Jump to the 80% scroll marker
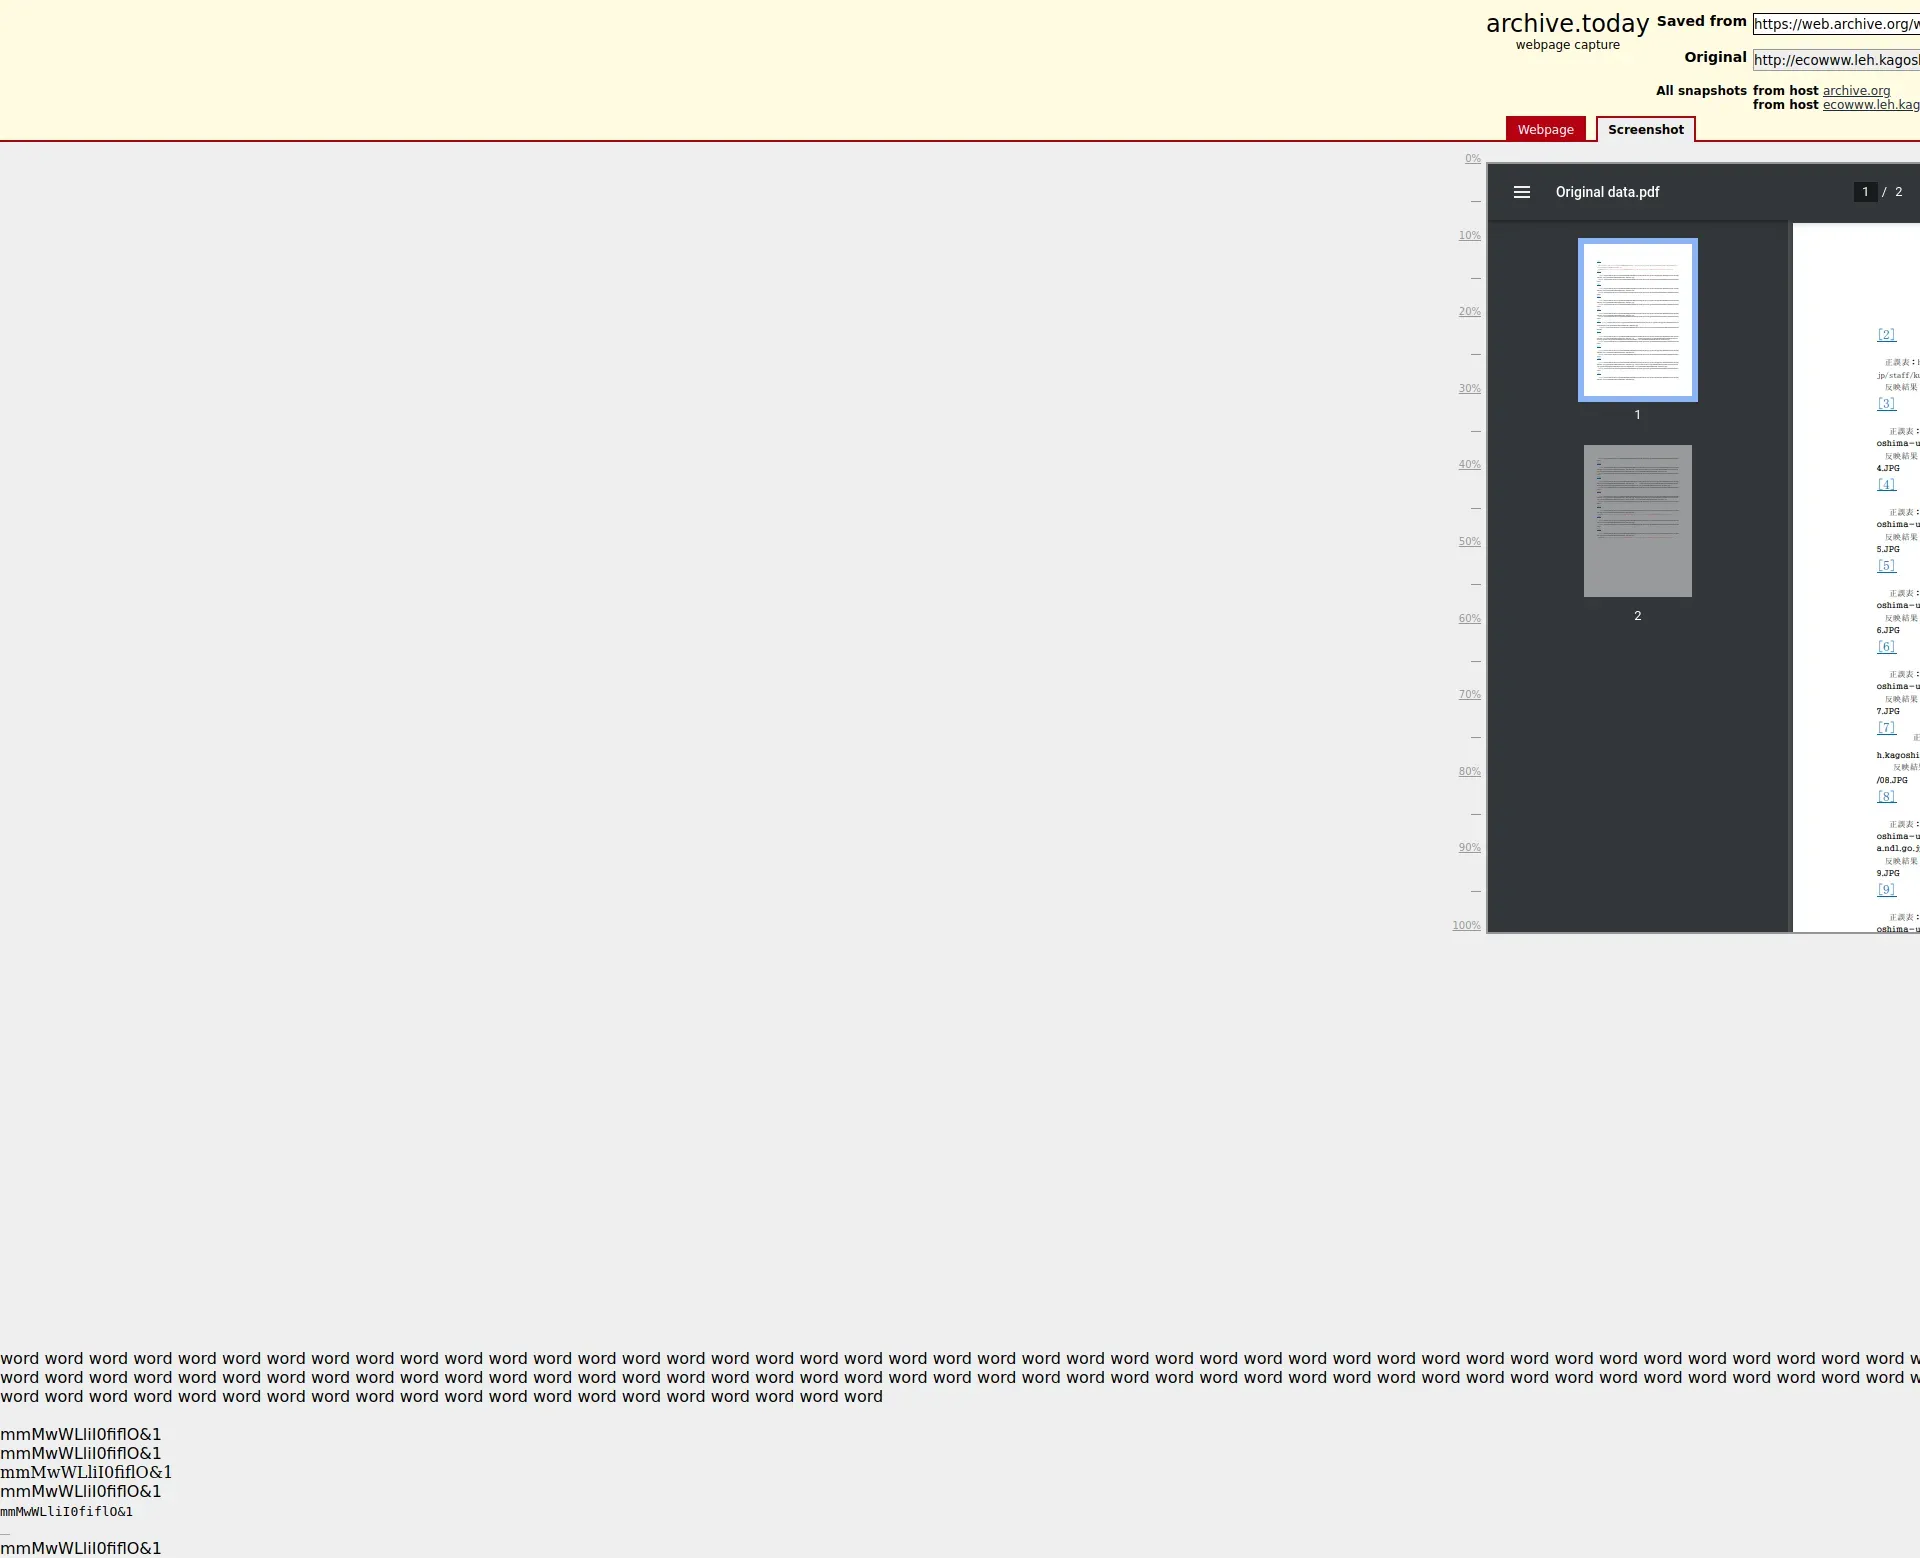This screenshot has width=1920, height=1558. [1469, 772]
